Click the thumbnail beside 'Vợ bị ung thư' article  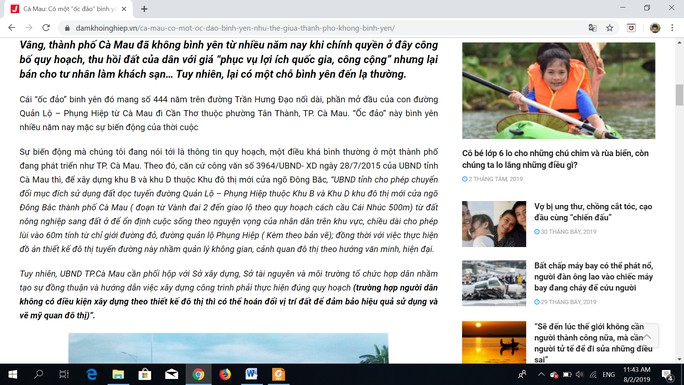494,224
